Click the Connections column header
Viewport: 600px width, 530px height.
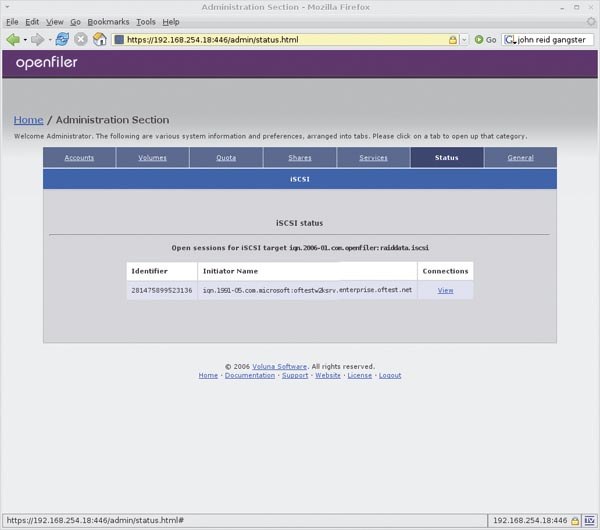pyautogui.click(x=445, y=271)
